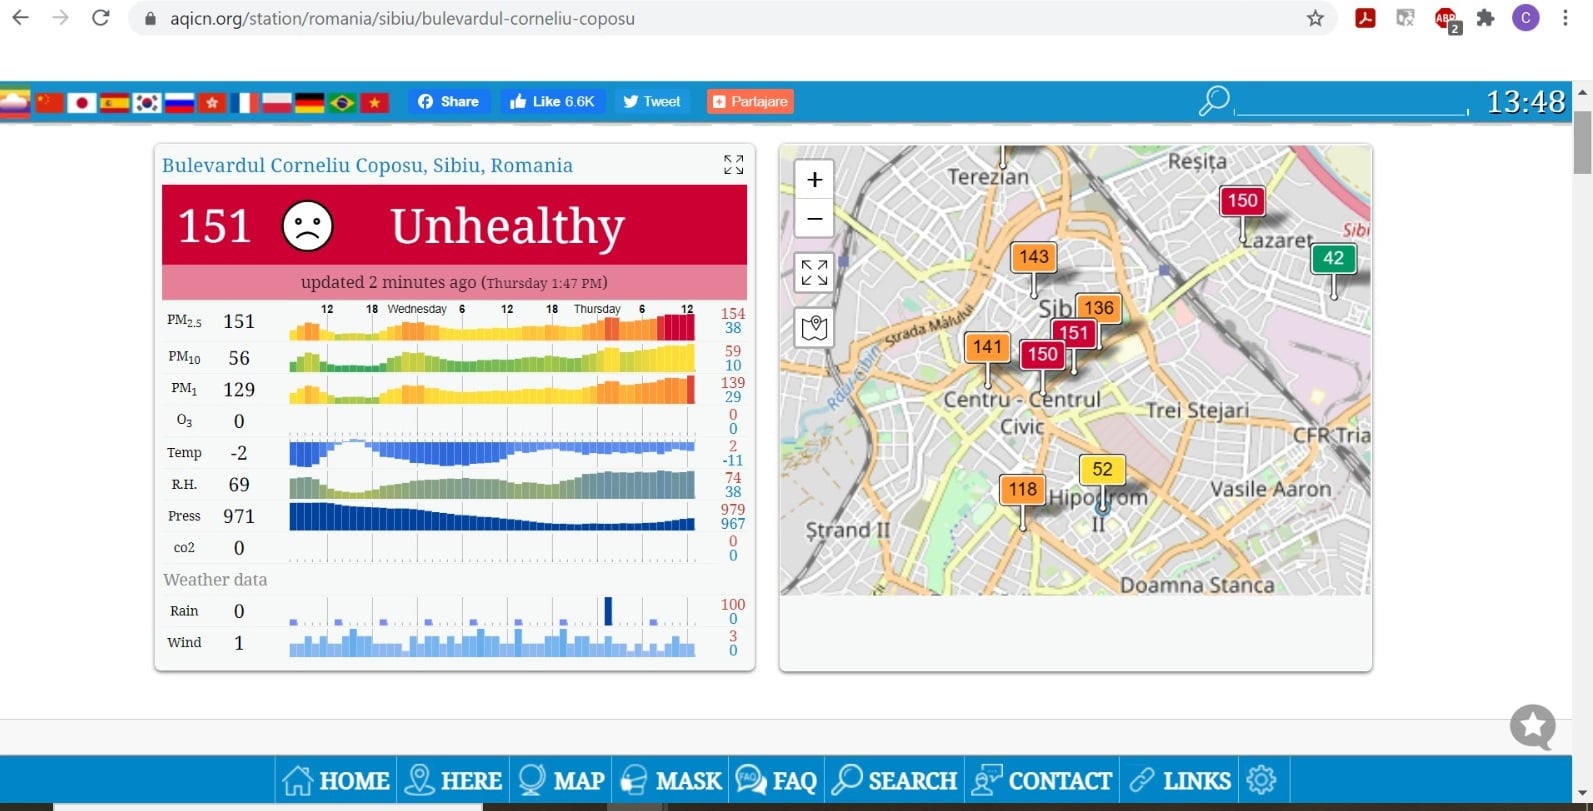The height and width of the screenshot is (811, 1593).
Task: Click the address bar URL
Action: (x=402, y=18)
